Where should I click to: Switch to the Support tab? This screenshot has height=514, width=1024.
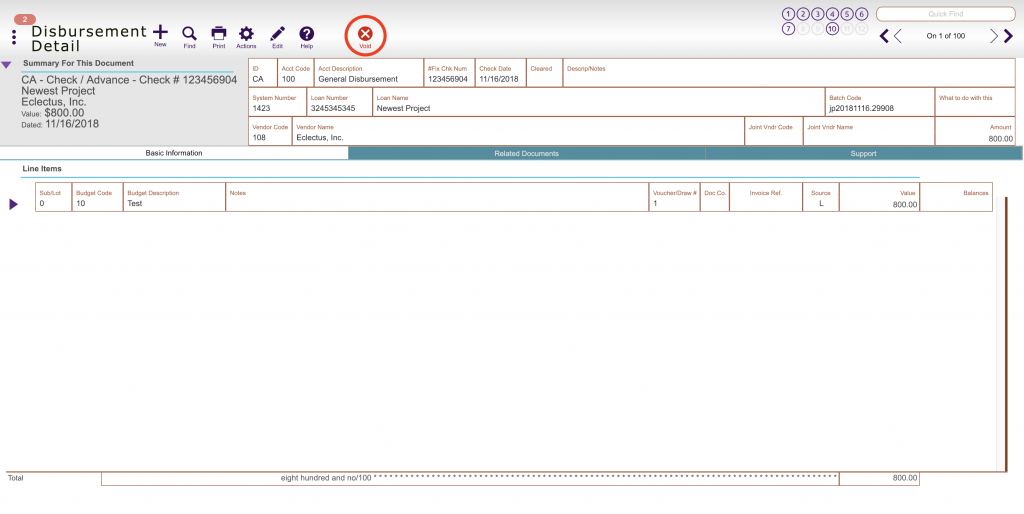(863, 153)
